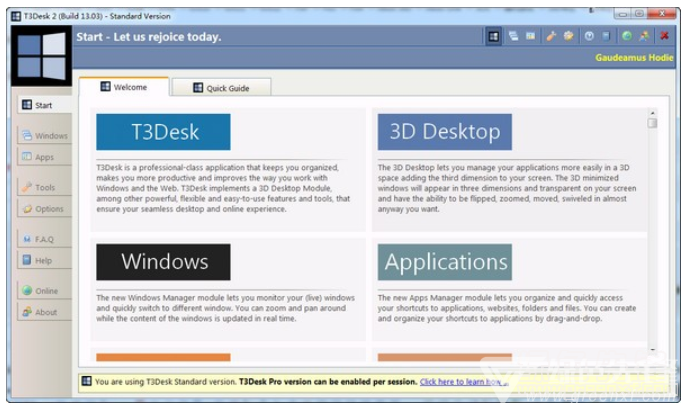Maximize the T3Desk window
Screen dimensions: 687x410
[639, 14]
